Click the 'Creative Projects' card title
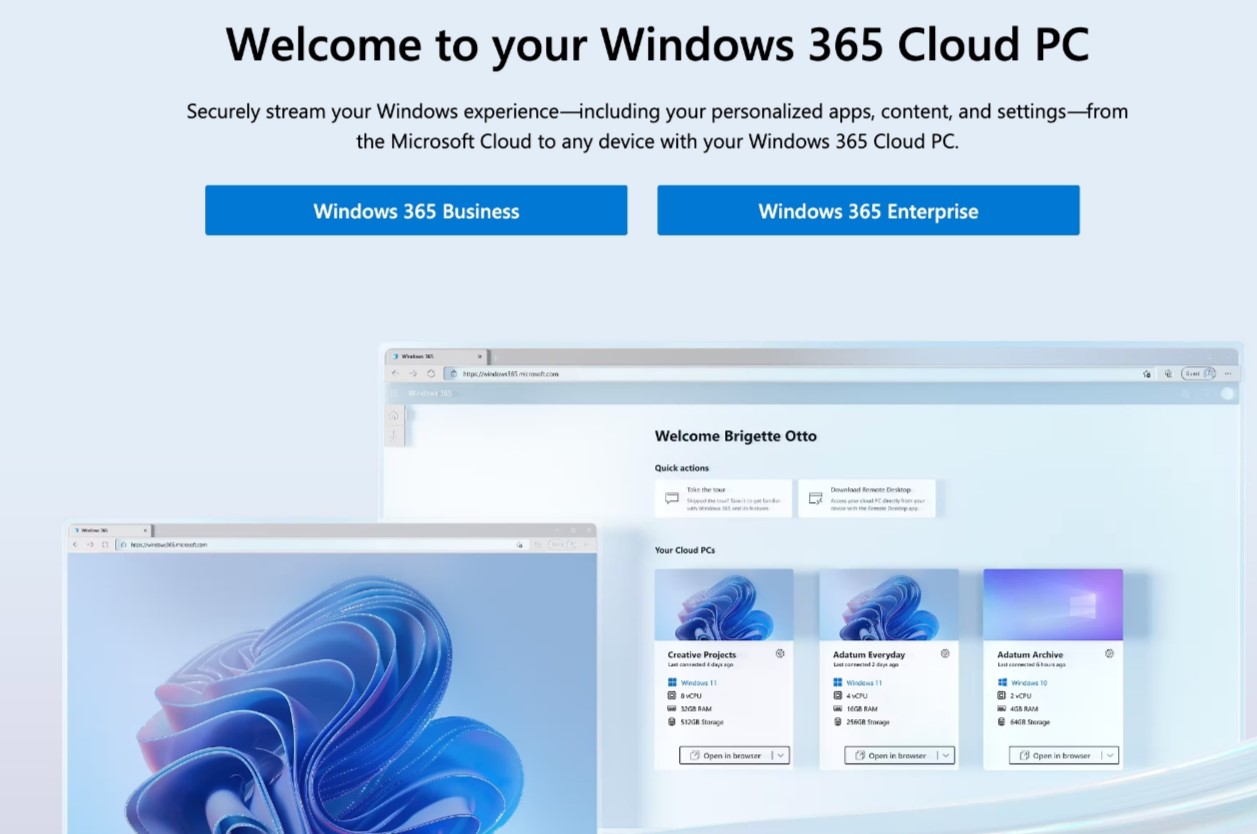 tap(702, 655)
